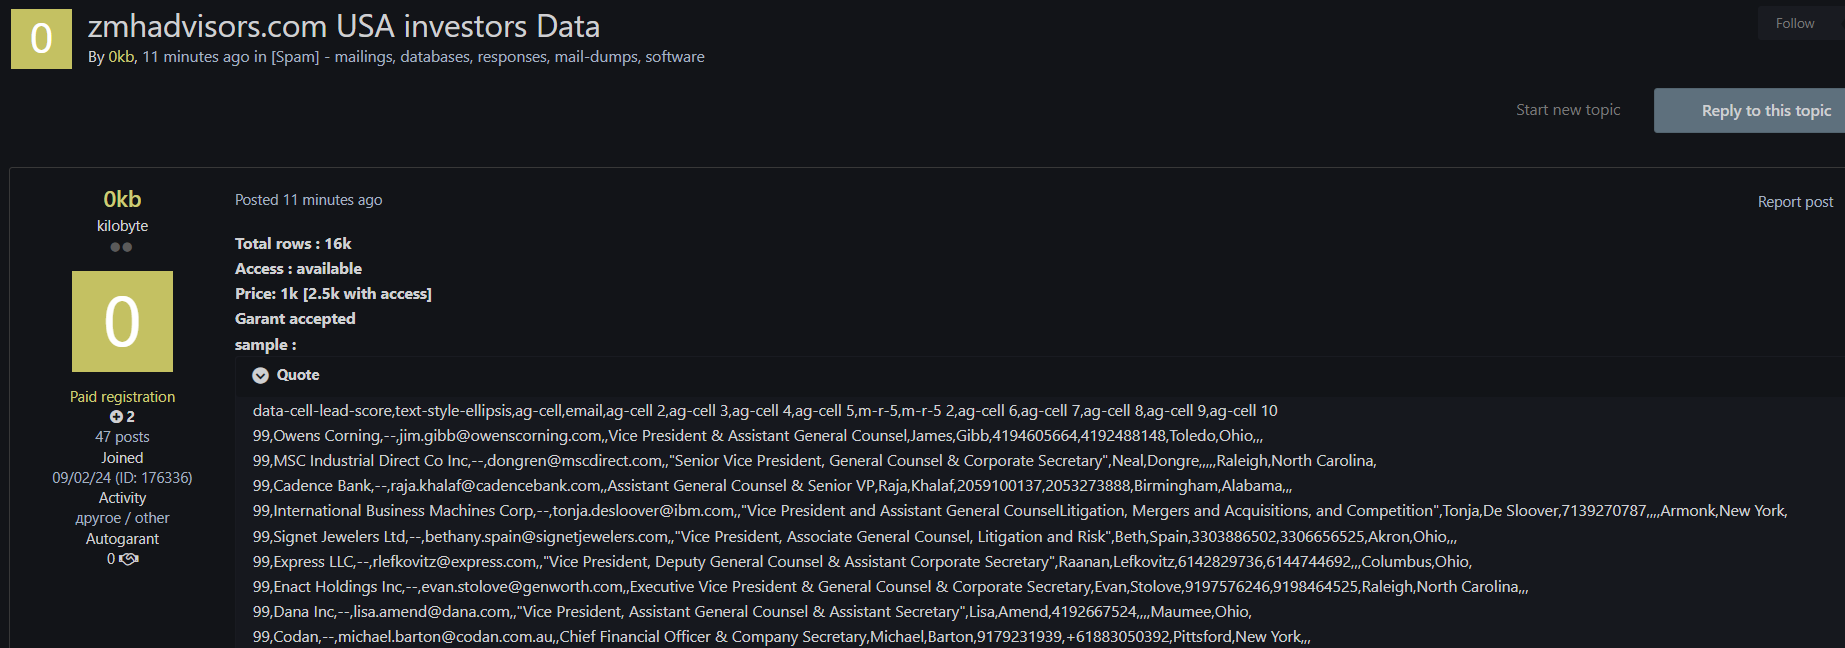
Task: Click the Autogarant handshake icon
Action: click(x=129, y=559)
